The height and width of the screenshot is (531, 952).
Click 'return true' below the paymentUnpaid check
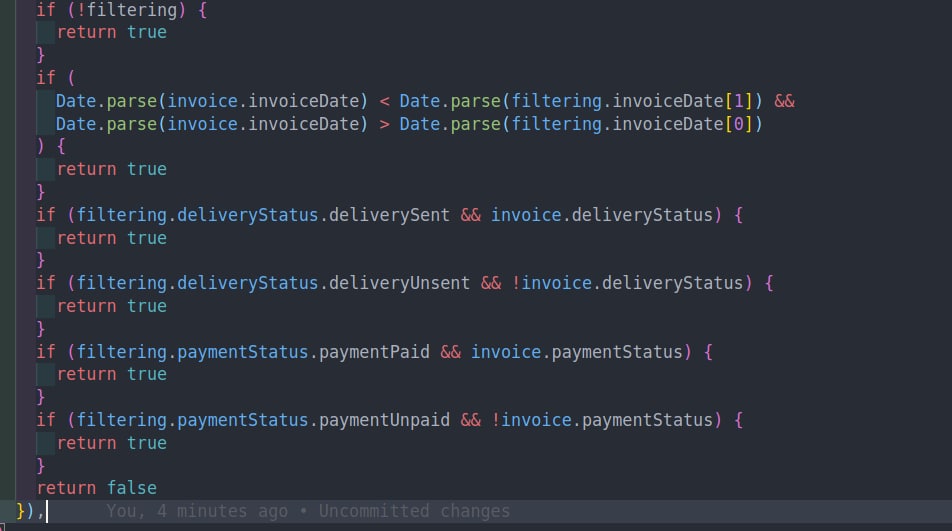[112, 443]
